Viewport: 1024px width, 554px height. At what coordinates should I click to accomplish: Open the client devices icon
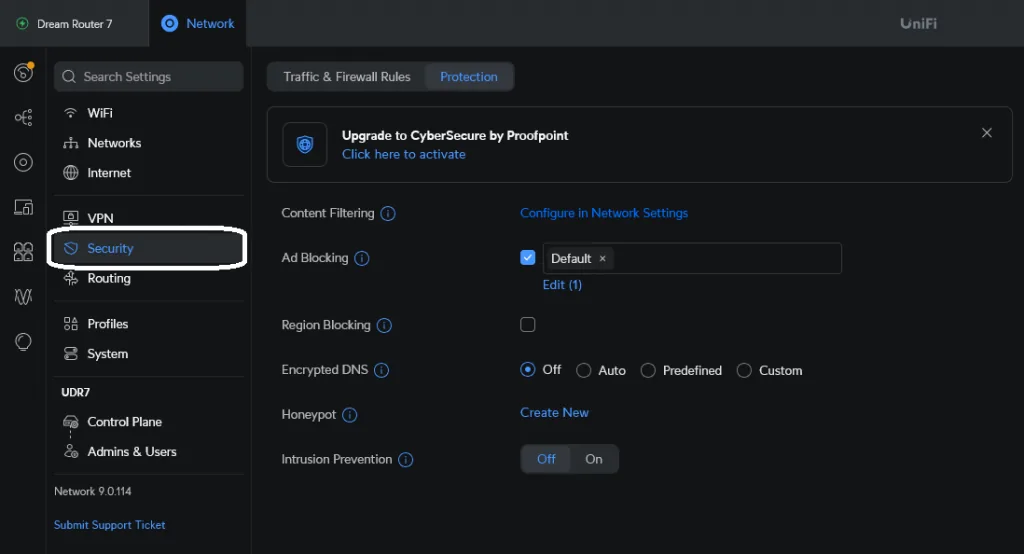tap(24, 207)
